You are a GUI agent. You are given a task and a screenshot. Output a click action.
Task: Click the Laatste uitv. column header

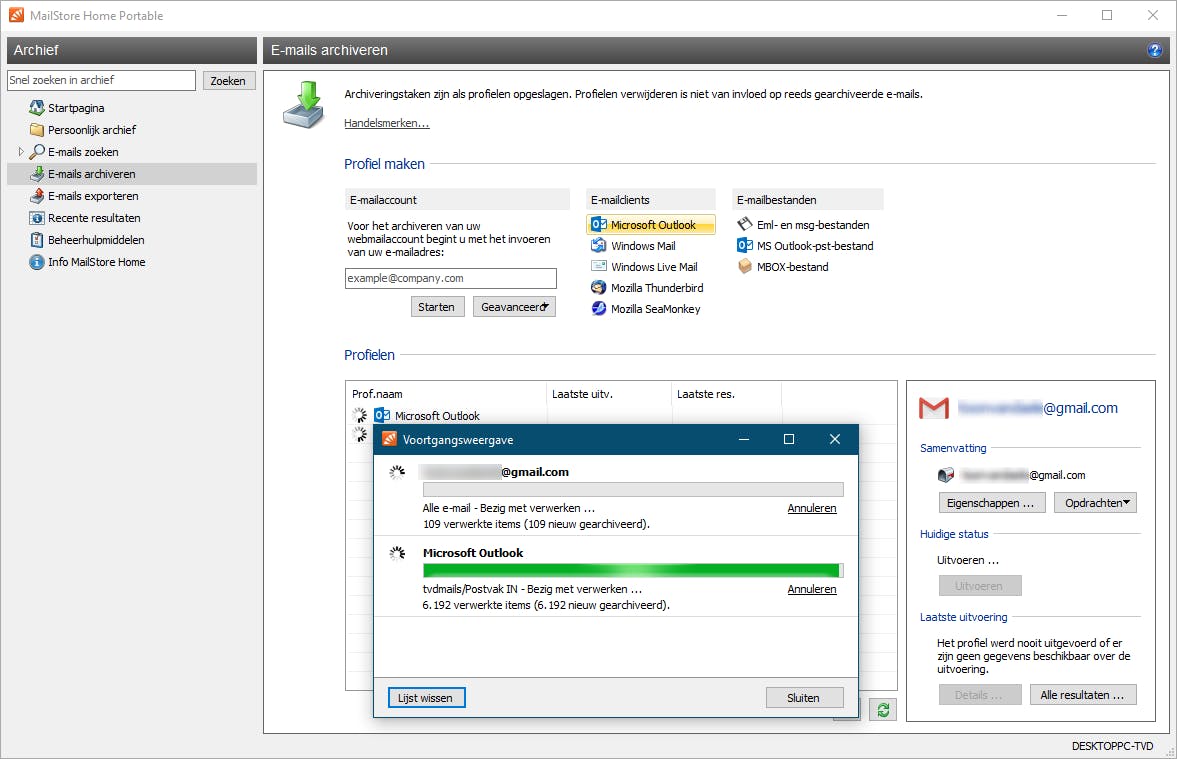(609, 393)
